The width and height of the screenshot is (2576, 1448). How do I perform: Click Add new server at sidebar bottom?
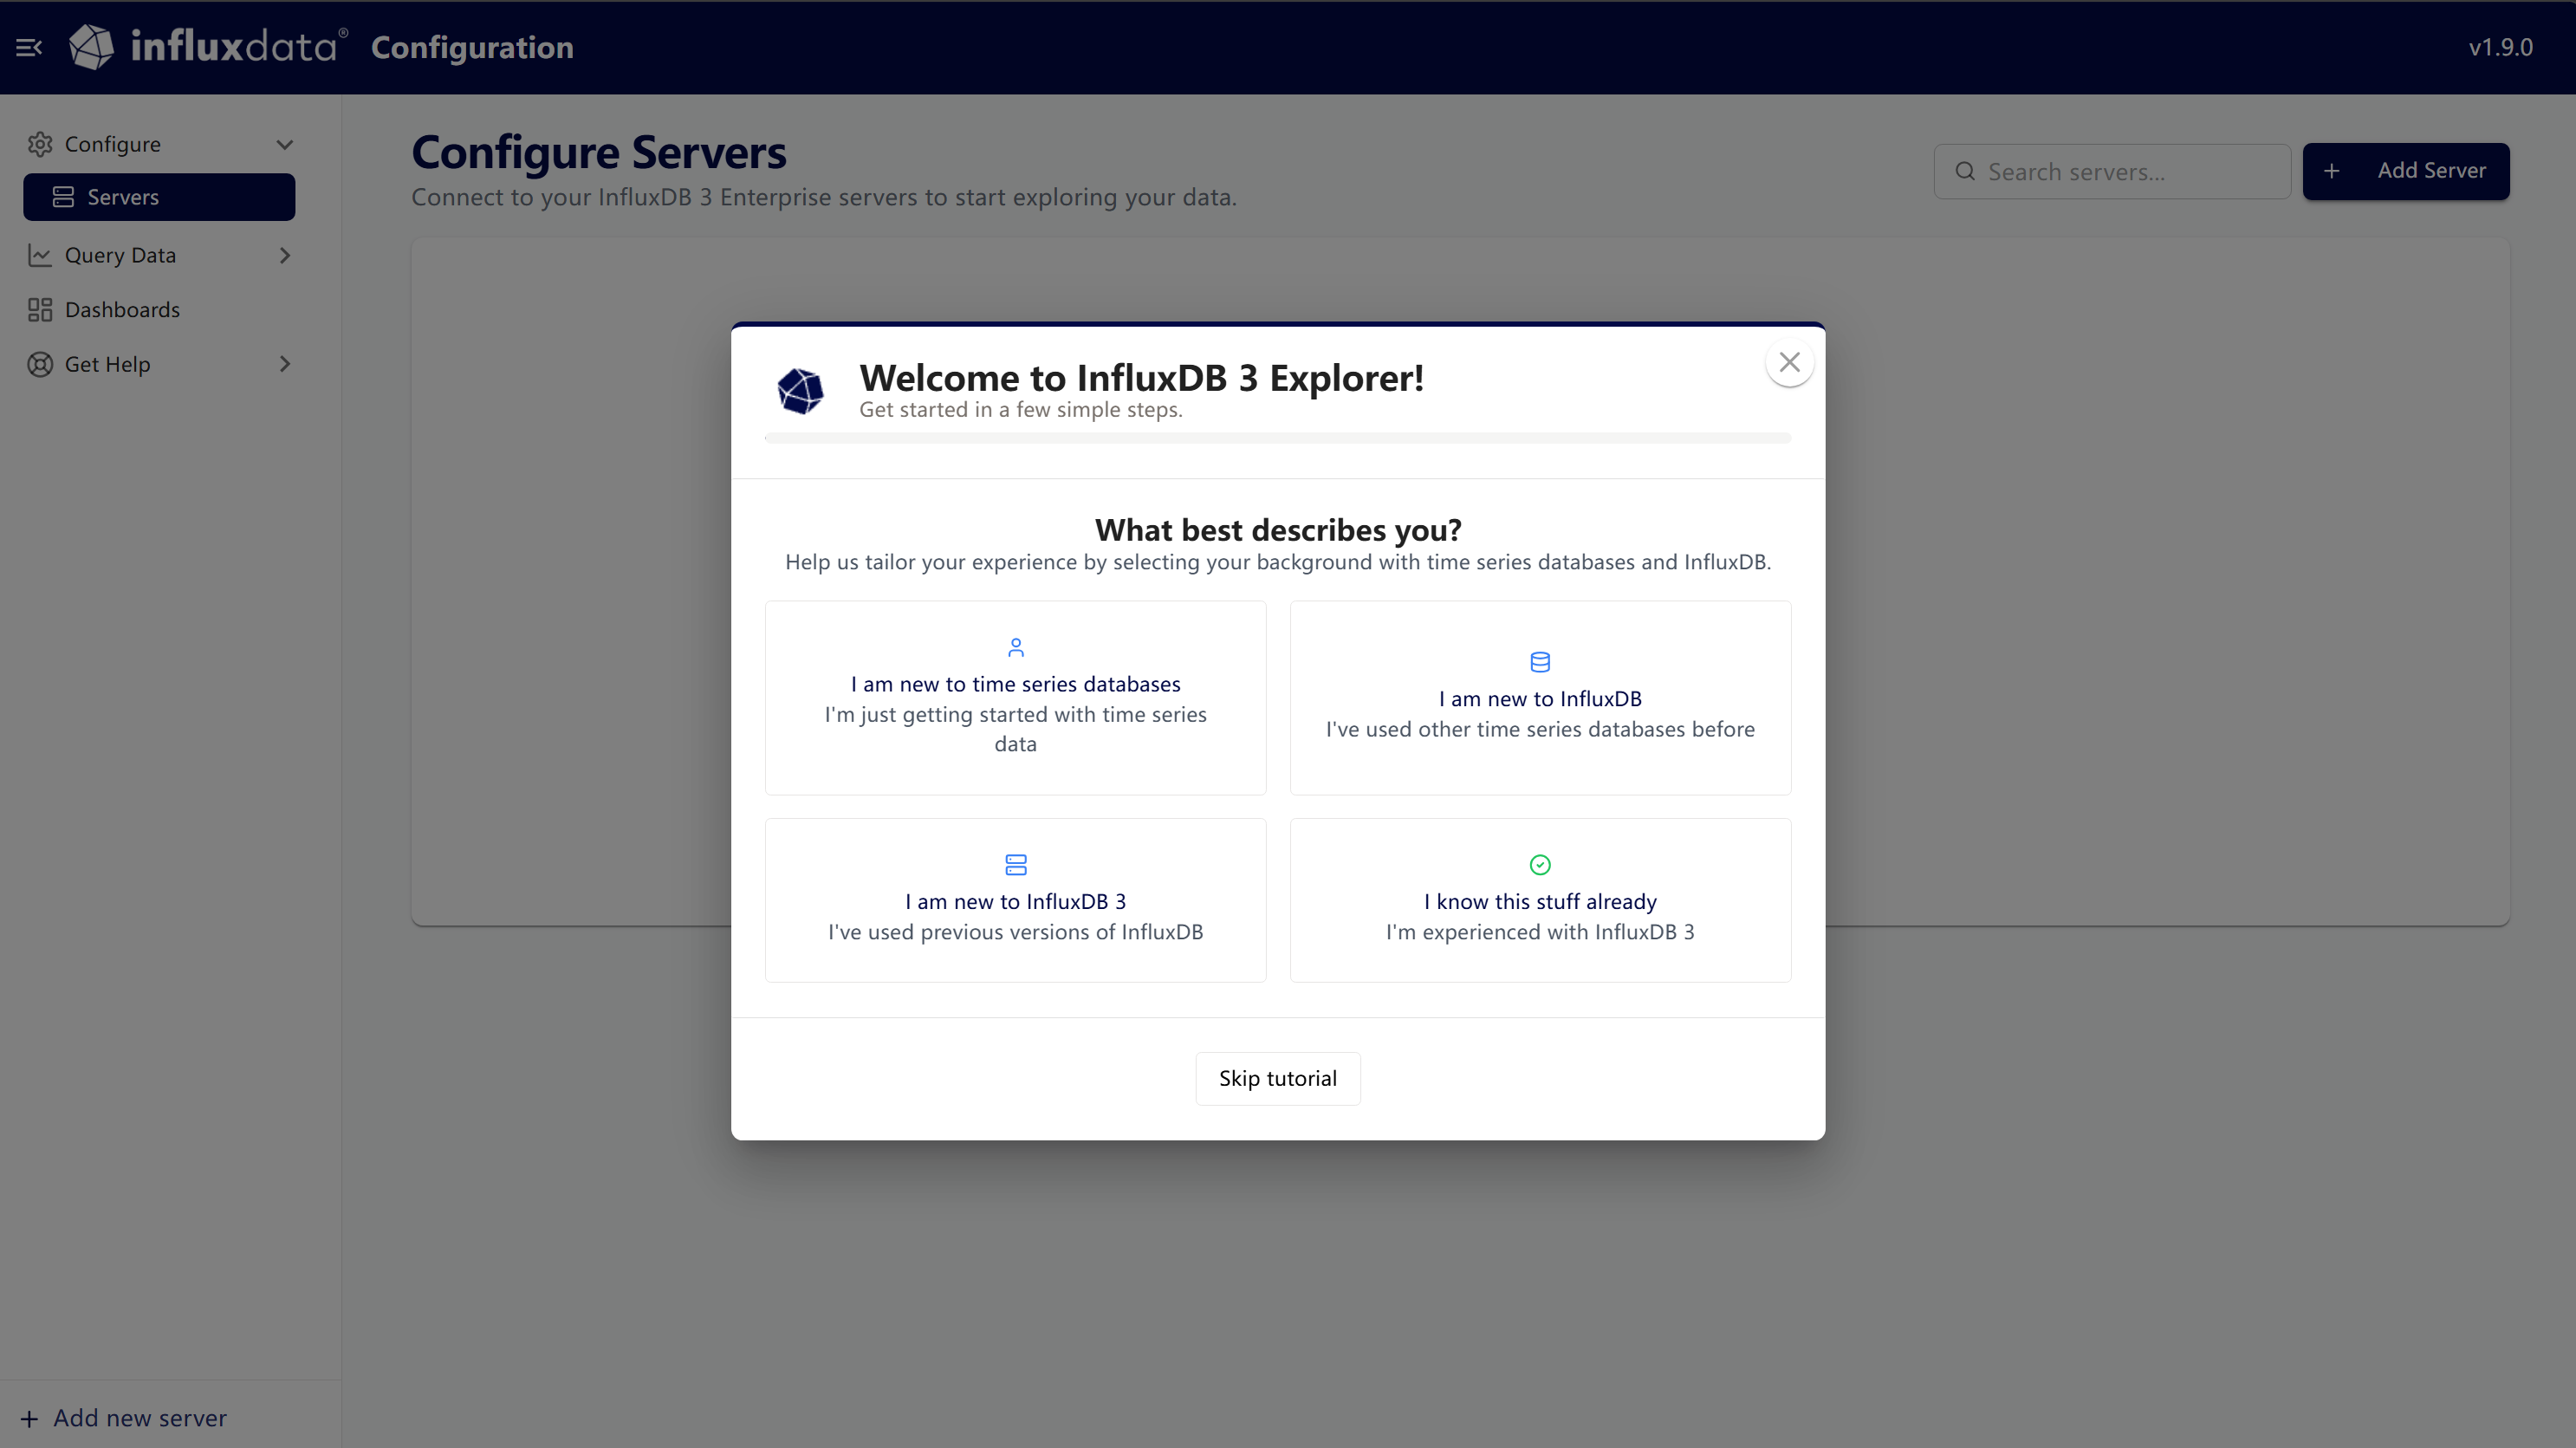[x=124, y=1418]
